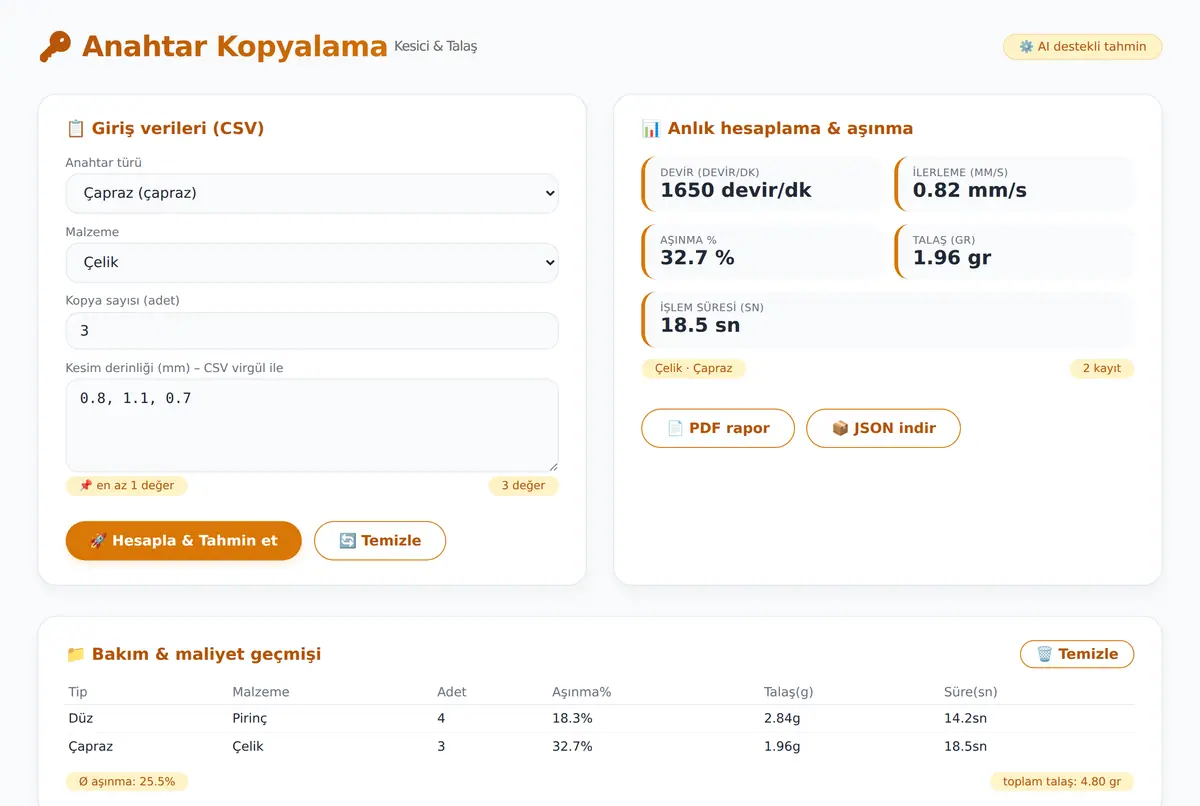This screenshot has height=806, width=1200.
Task: Focus the 'Kopya sayısı' input field
Action: click(312, 331)
